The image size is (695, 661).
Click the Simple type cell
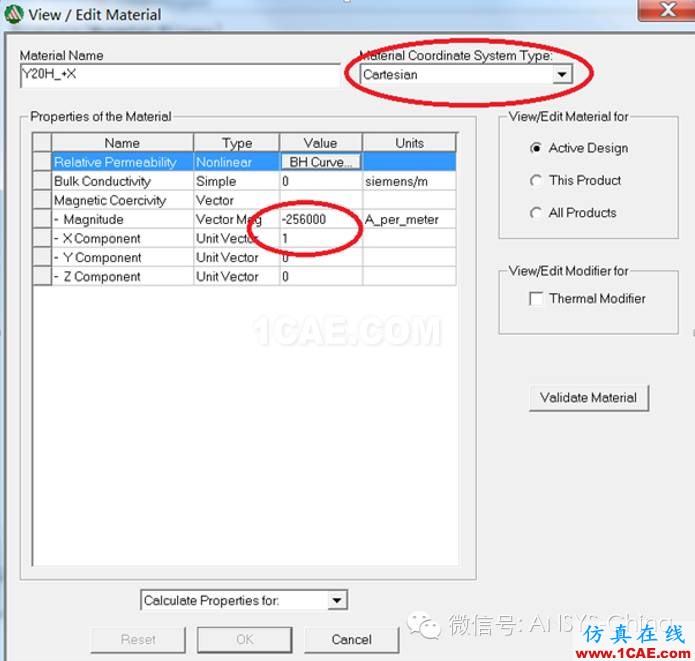click(236, 181)
